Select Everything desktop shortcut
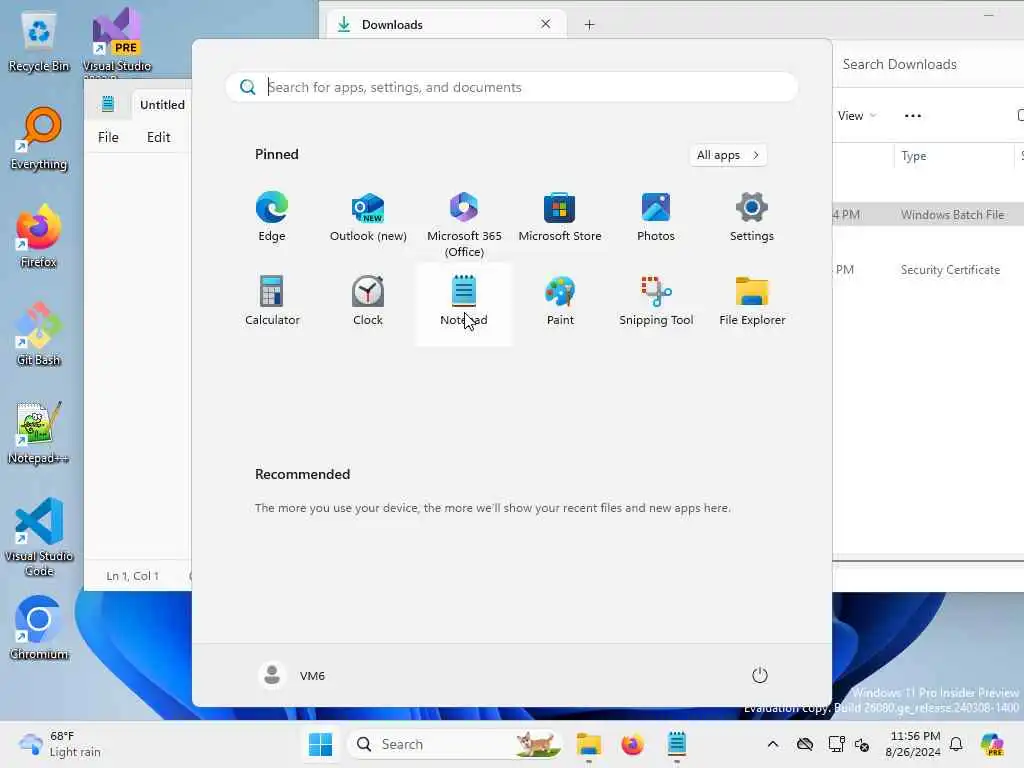Screen dimensions: 1024x768 click(x=39, y=138)
